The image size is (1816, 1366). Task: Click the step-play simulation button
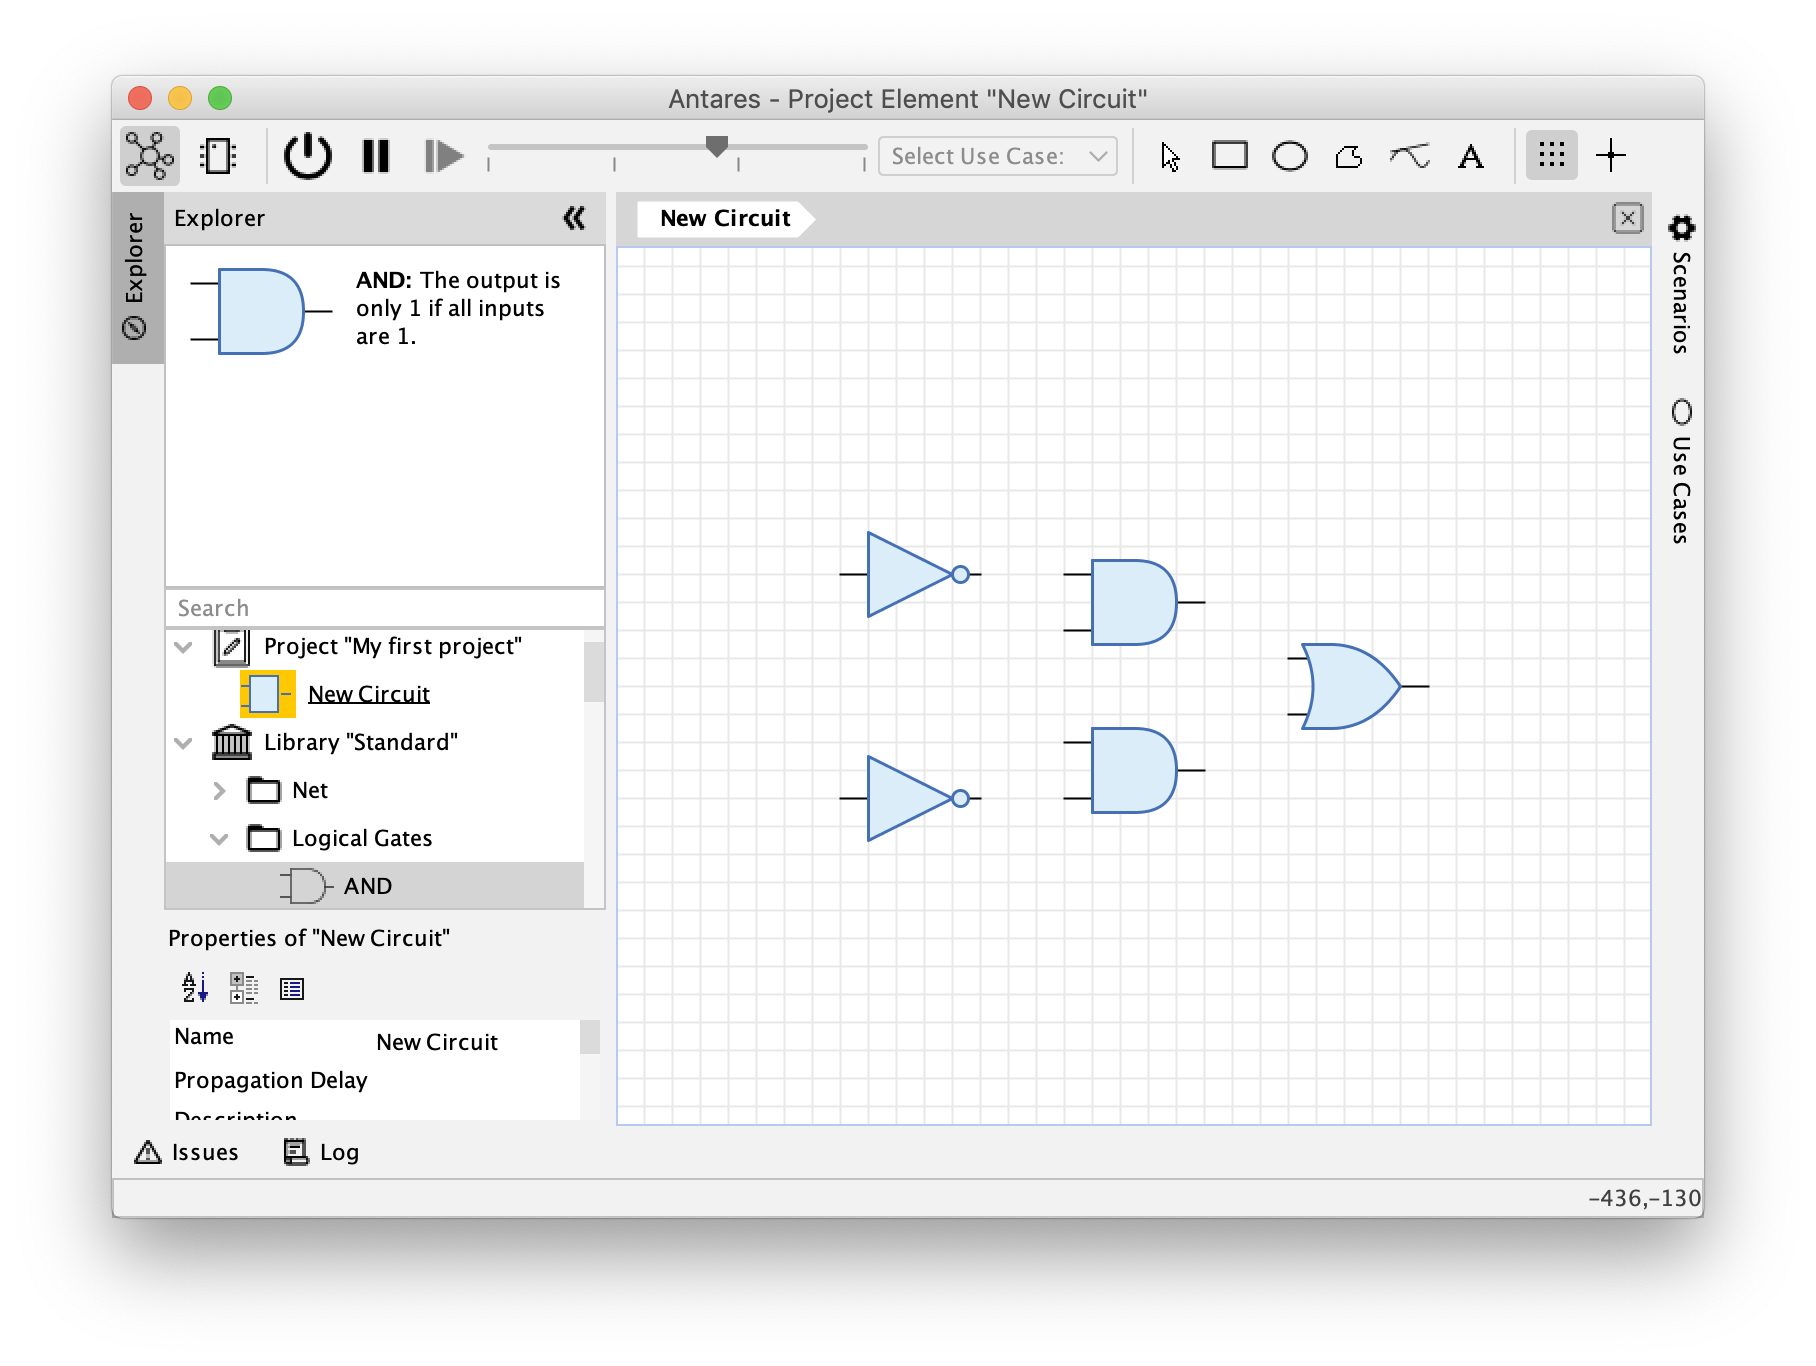coord(444,156)
